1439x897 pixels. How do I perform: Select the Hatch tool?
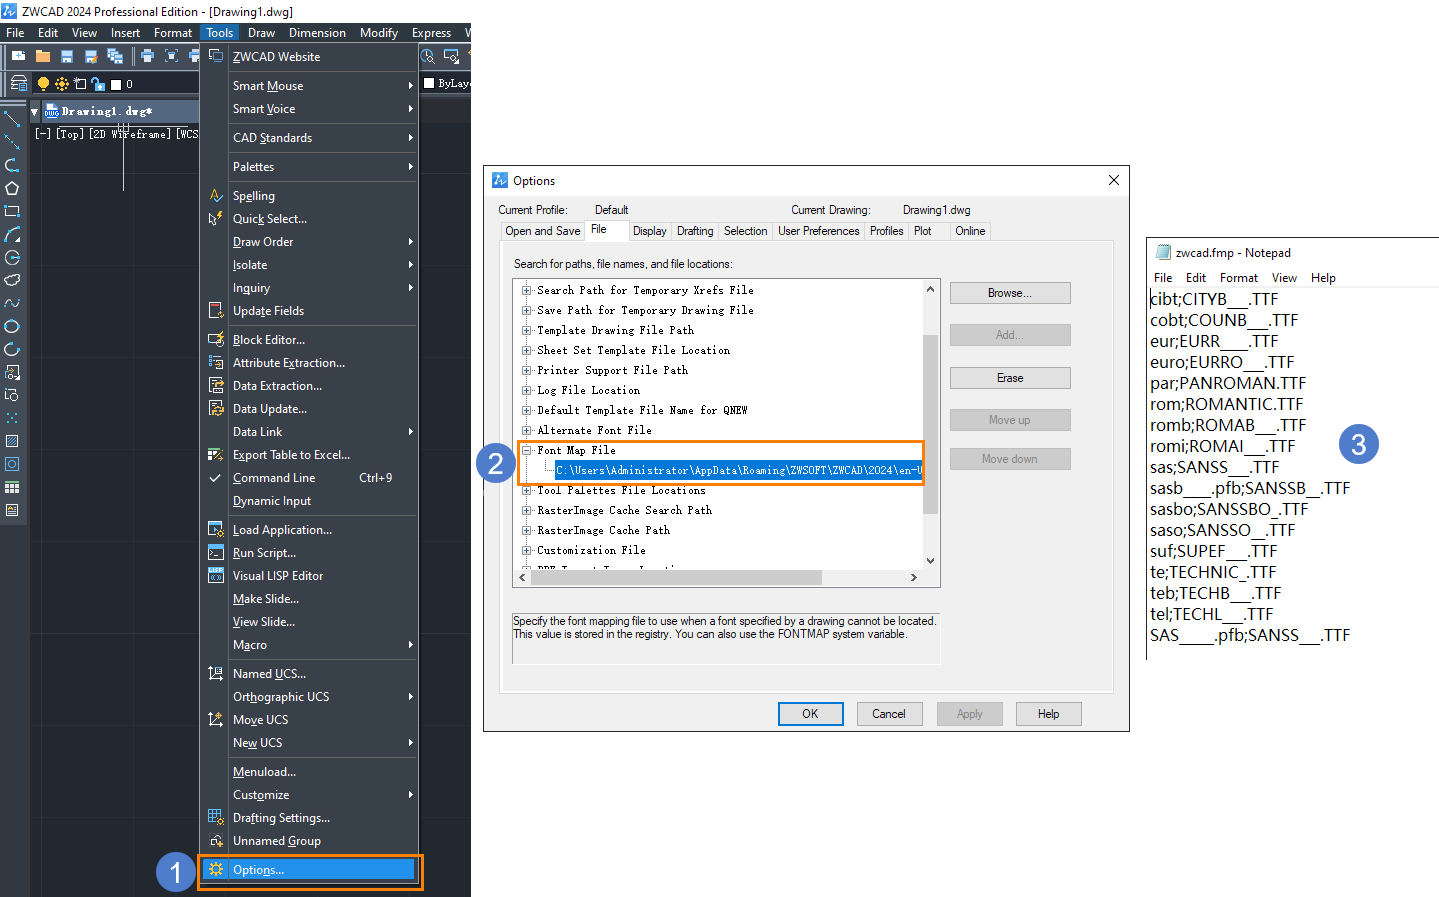pos(12,441)
